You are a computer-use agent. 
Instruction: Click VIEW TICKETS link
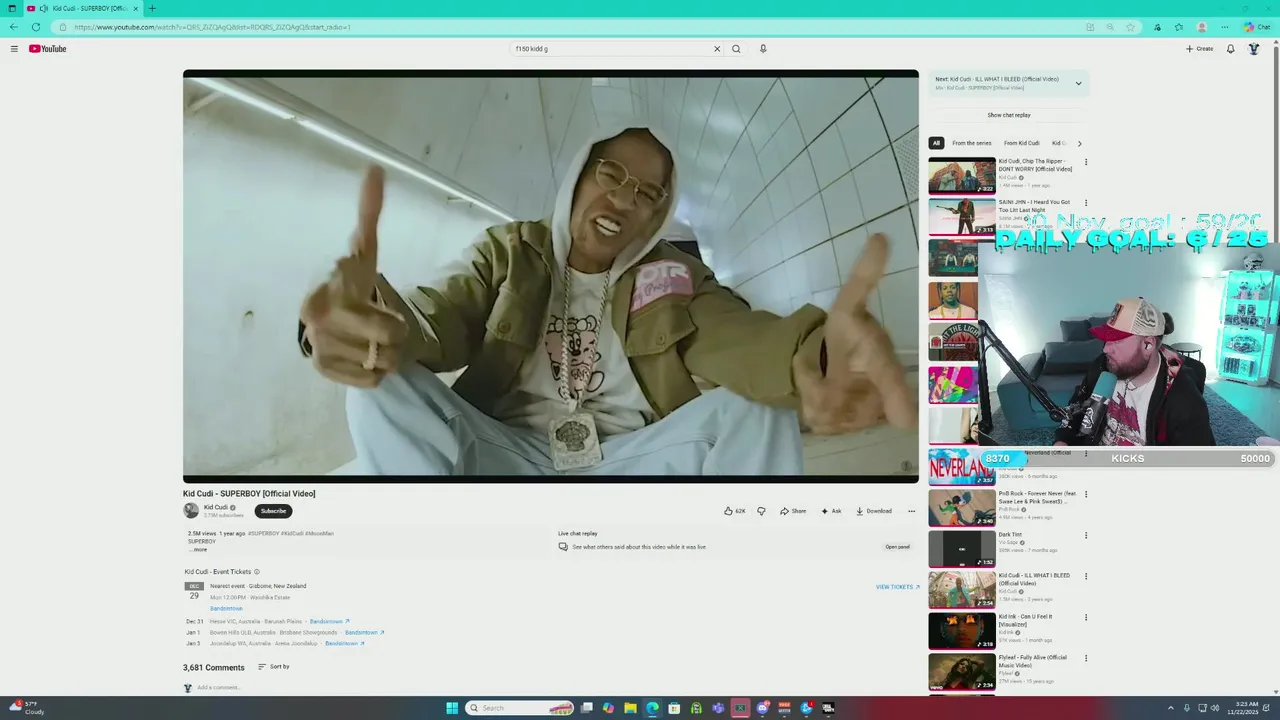[897, 587]
